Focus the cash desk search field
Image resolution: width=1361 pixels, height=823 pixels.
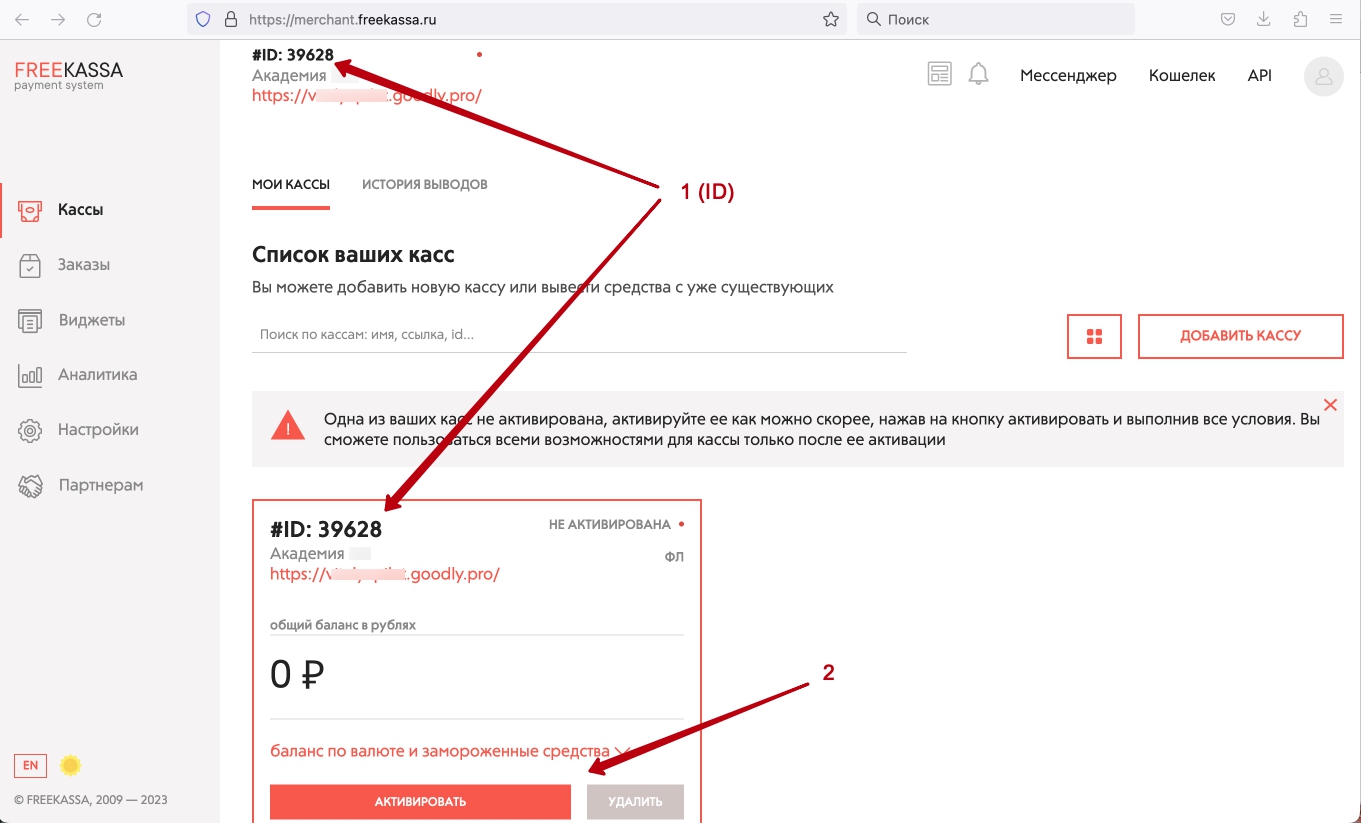(579, 335)
